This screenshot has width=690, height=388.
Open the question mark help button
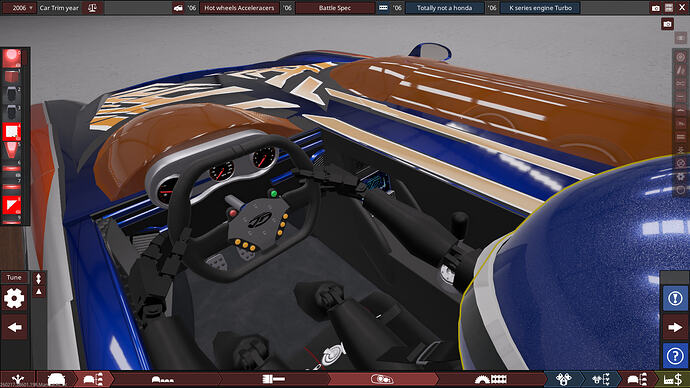pos(675,356)
